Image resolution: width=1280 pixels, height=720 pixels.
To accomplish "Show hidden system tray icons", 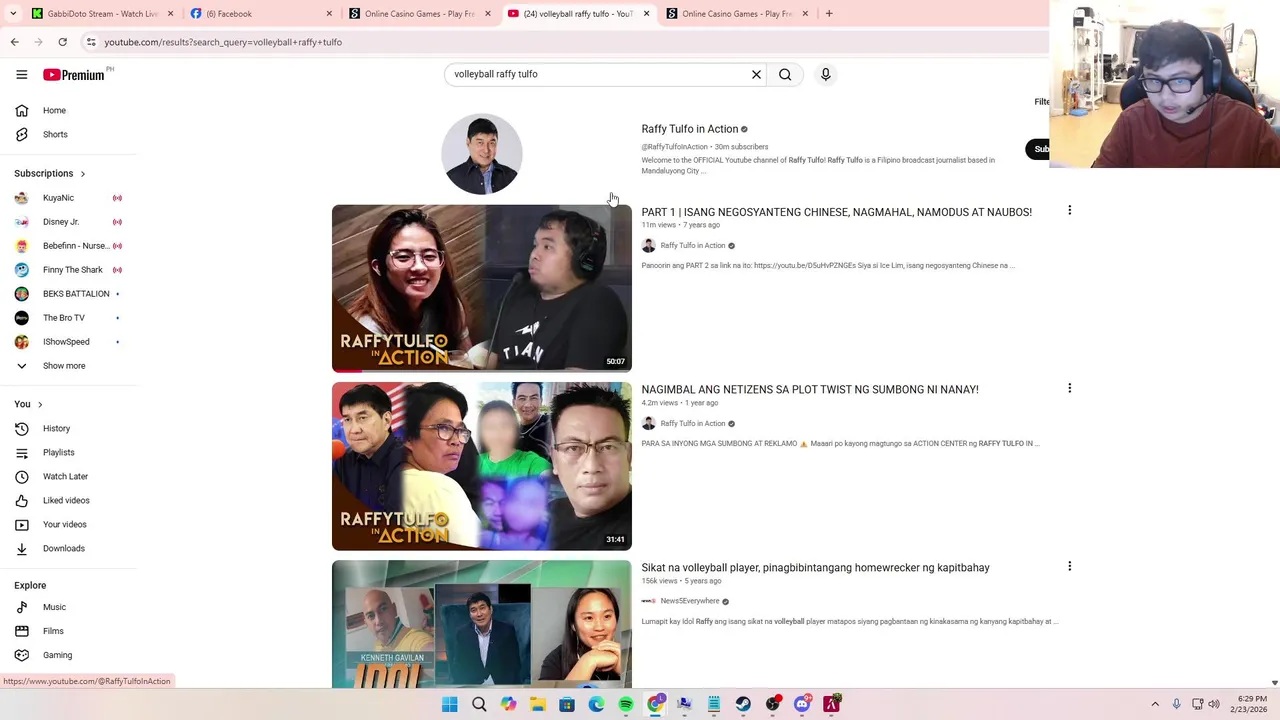I will (x=1155, y=705).
